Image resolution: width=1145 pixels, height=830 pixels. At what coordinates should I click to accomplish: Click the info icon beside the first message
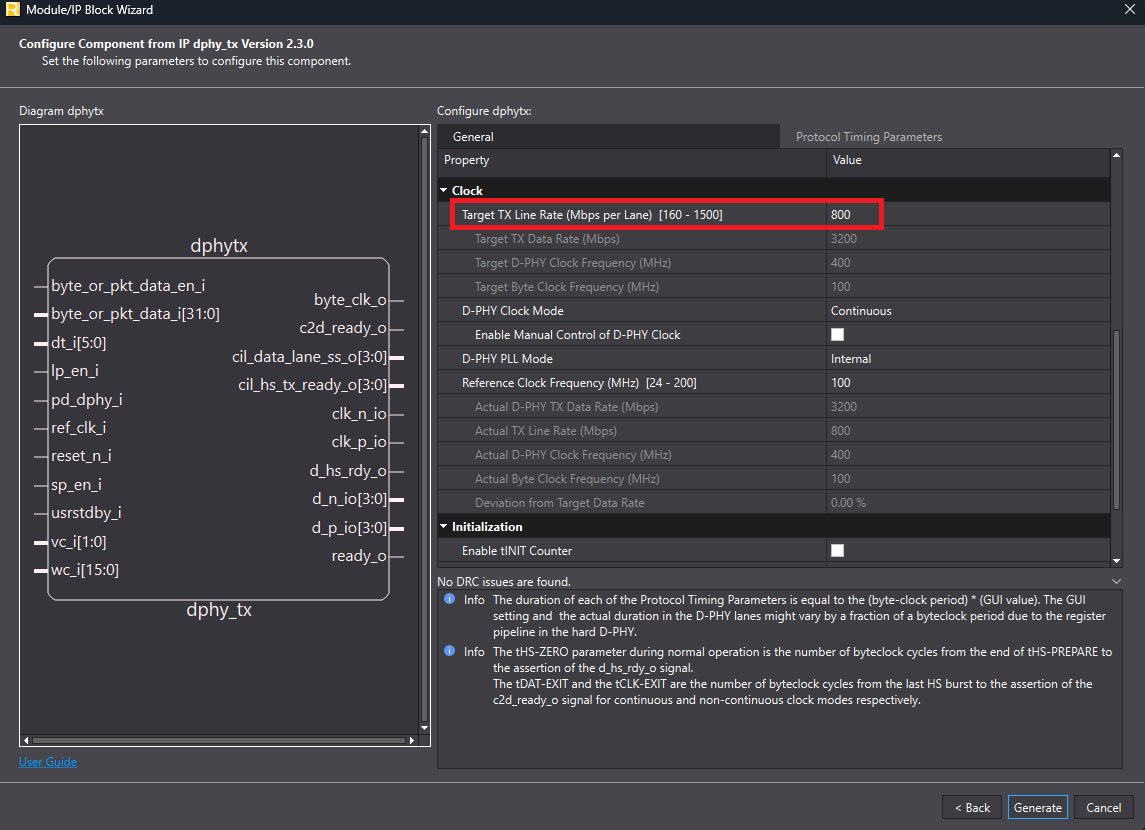449,600
